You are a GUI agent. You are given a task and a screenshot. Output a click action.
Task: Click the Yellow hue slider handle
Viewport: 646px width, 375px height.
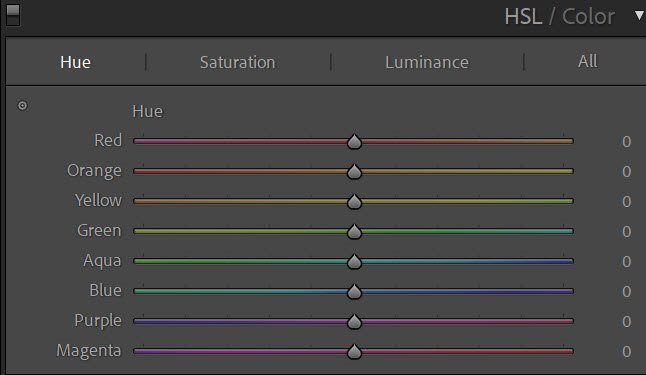[354, 202]
